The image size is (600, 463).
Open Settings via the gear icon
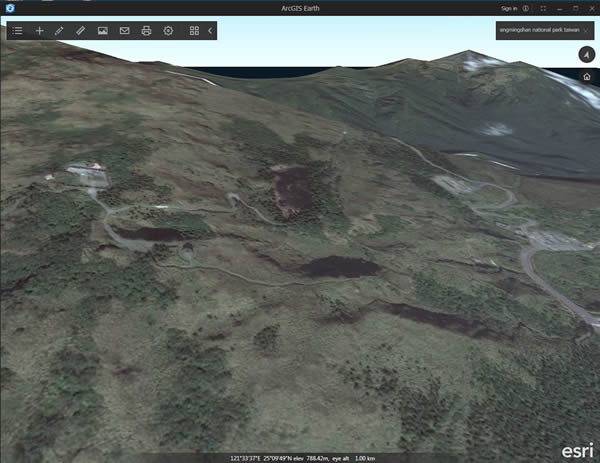click(x=168, y=31)
